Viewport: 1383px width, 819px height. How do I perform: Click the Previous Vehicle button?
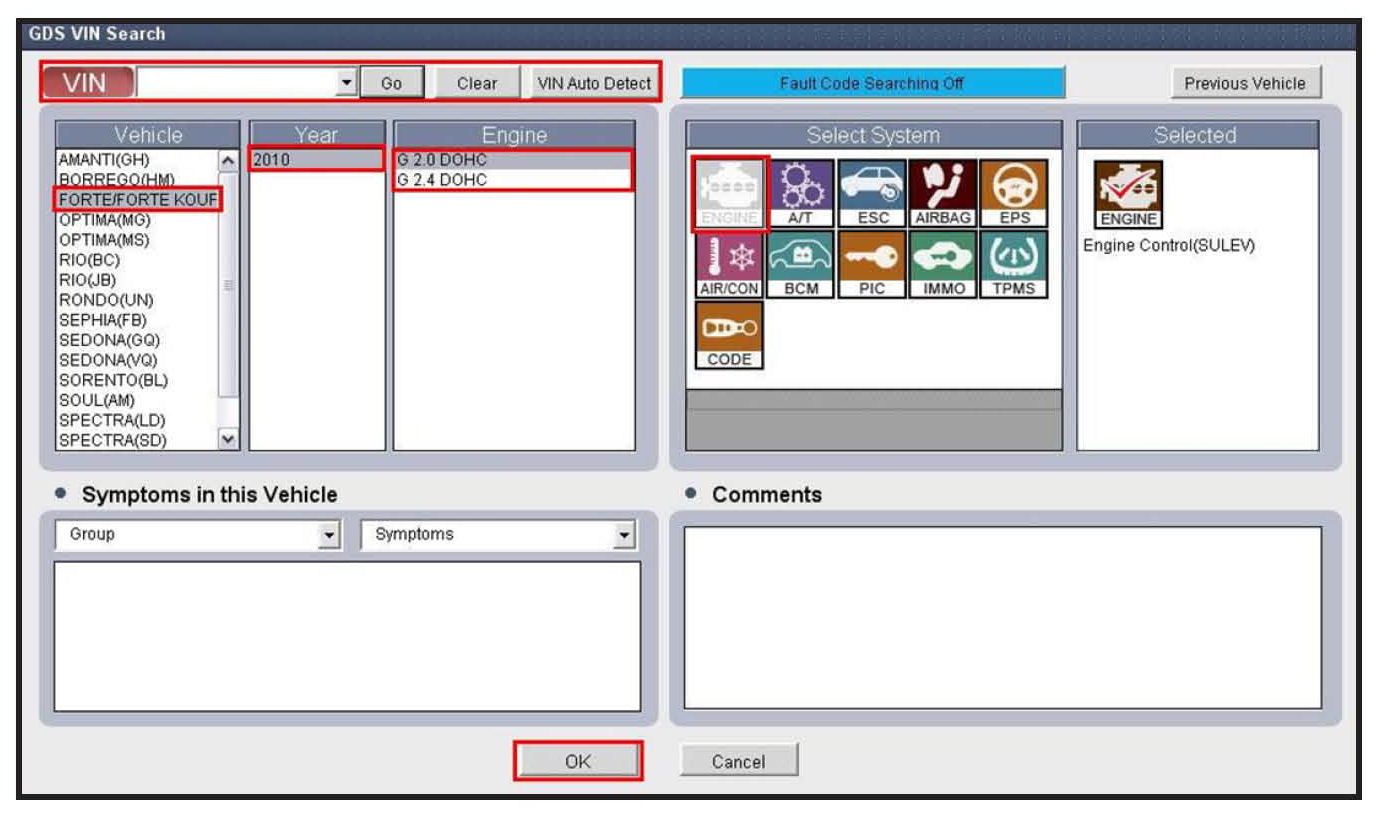click(1244, 84)
